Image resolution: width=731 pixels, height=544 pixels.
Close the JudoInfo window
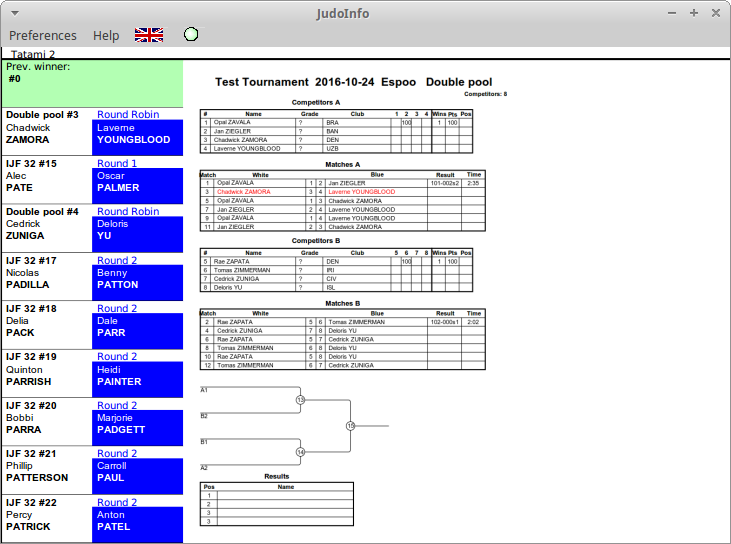(x=715, y=13)
